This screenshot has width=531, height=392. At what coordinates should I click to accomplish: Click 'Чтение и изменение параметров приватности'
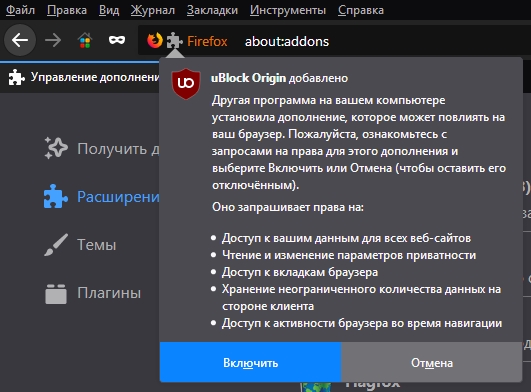coord(349,255)
